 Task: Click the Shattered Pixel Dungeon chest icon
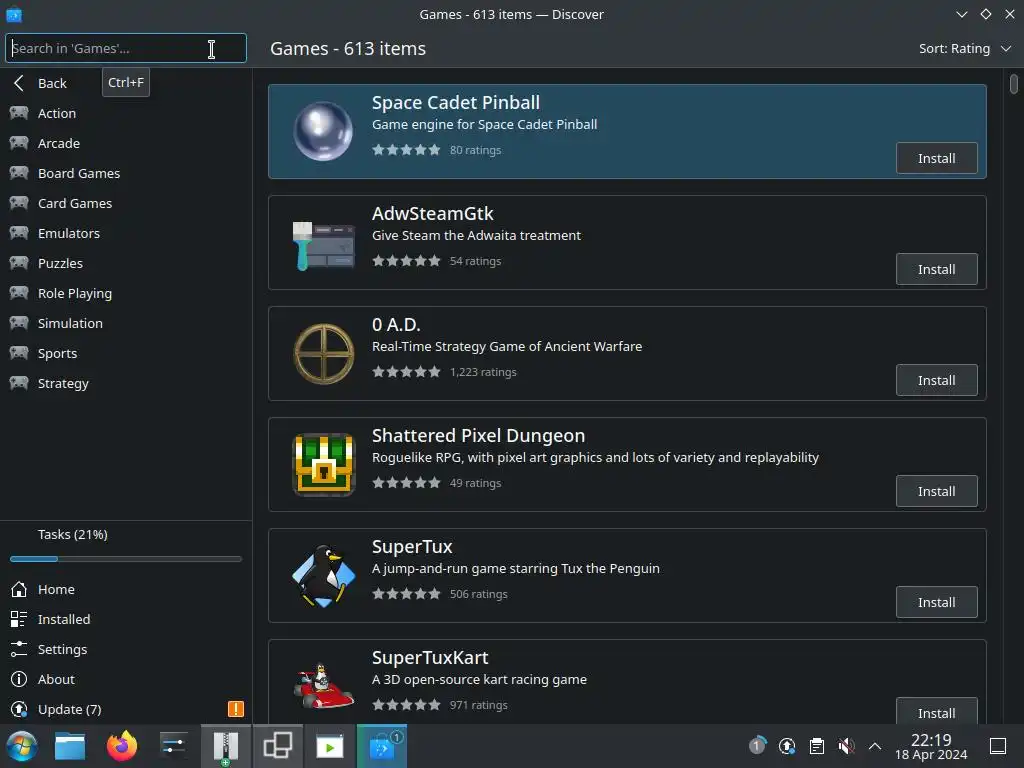[323, 464]
